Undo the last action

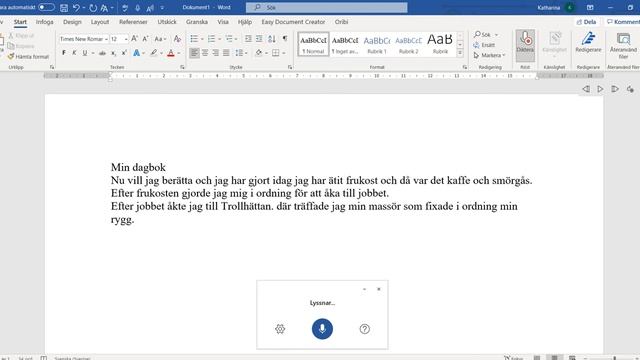76,7
